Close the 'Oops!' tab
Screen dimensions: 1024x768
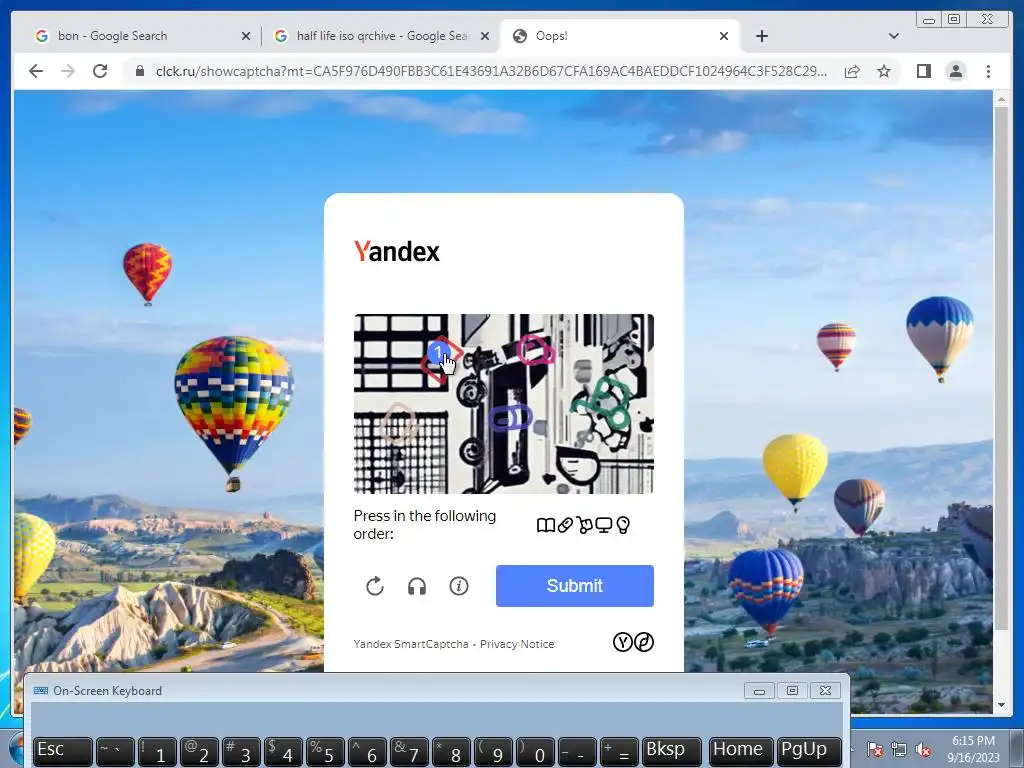724,36
